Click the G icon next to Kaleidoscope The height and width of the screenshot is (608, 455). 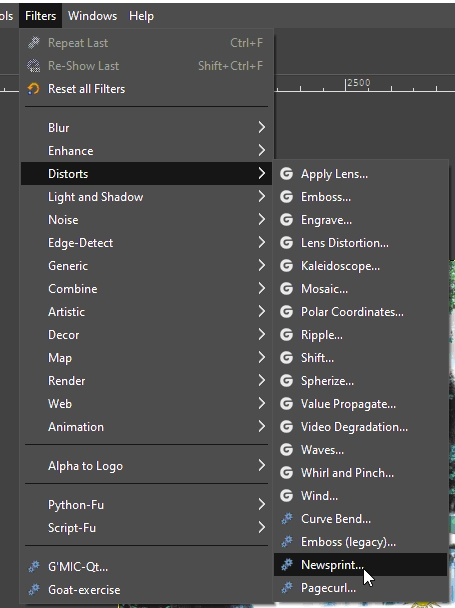pyautogui.click(x=286, y=266)
